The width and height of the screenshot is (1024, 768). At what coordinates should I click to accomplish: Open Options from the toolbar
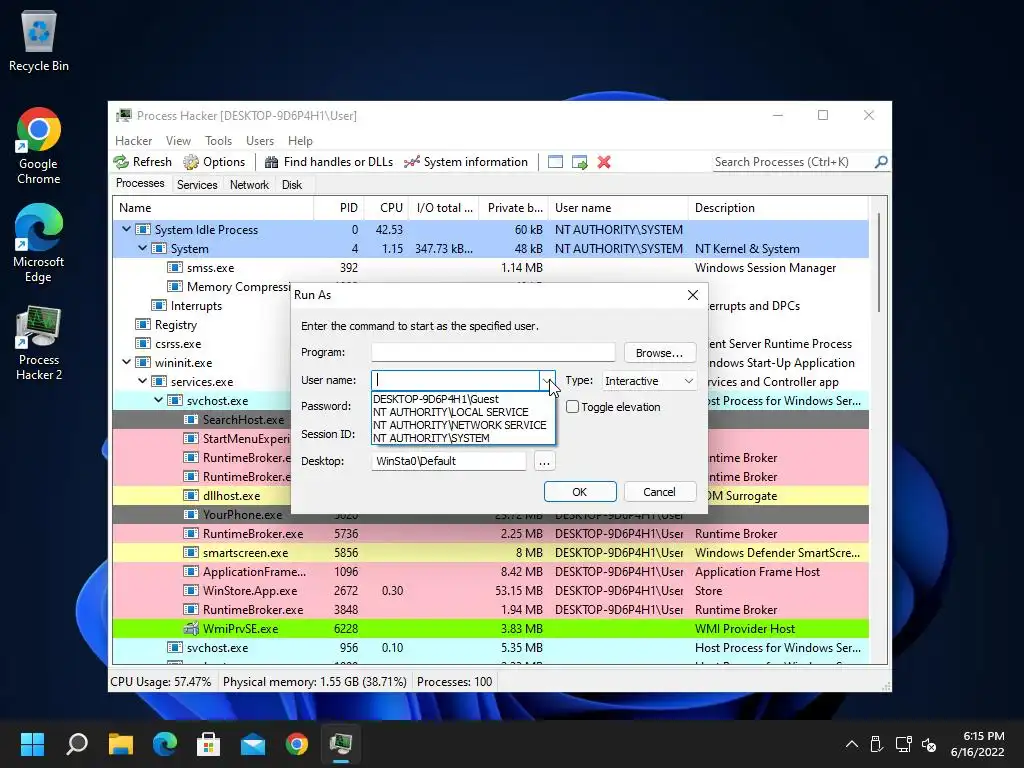(214, 162)
